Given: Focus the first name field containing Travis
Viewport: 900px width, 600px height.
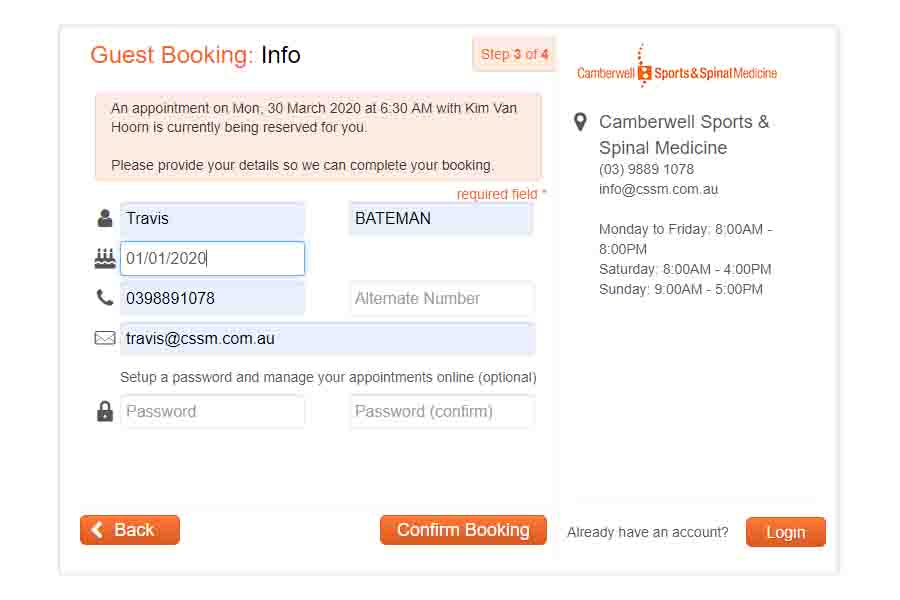Looking at the screenshot, I should (212, 218).
